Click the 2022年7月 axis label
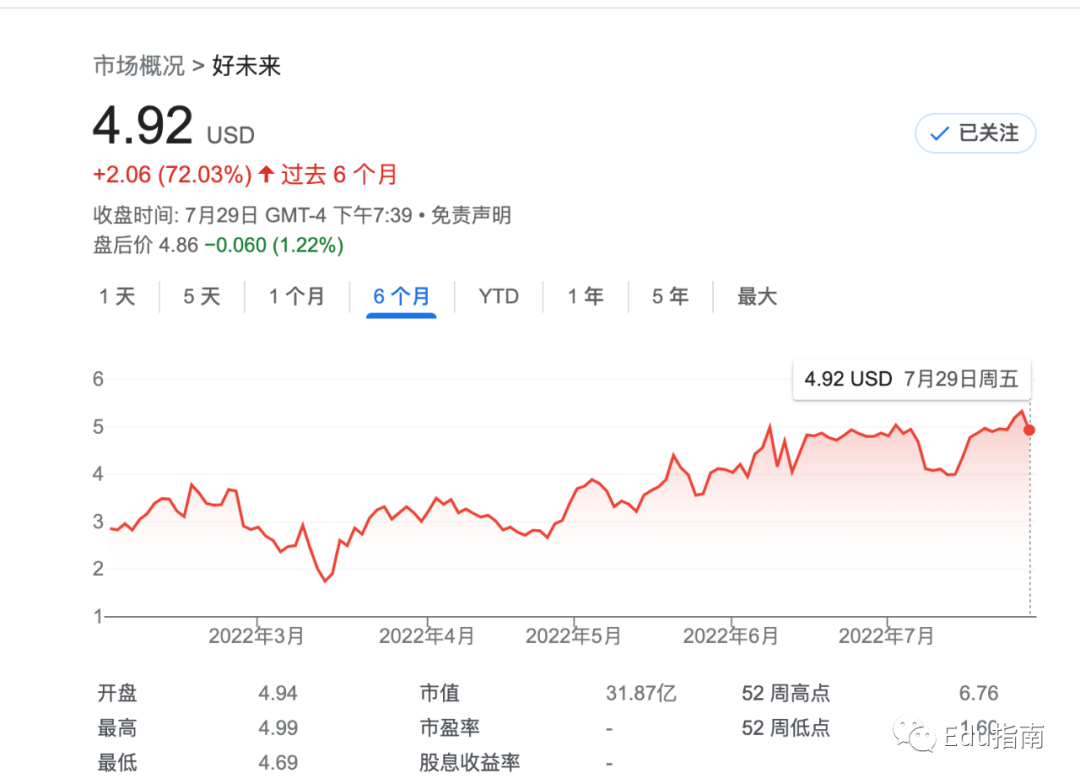The height and width of the screenshot is (784, 1080). [886, 636]
